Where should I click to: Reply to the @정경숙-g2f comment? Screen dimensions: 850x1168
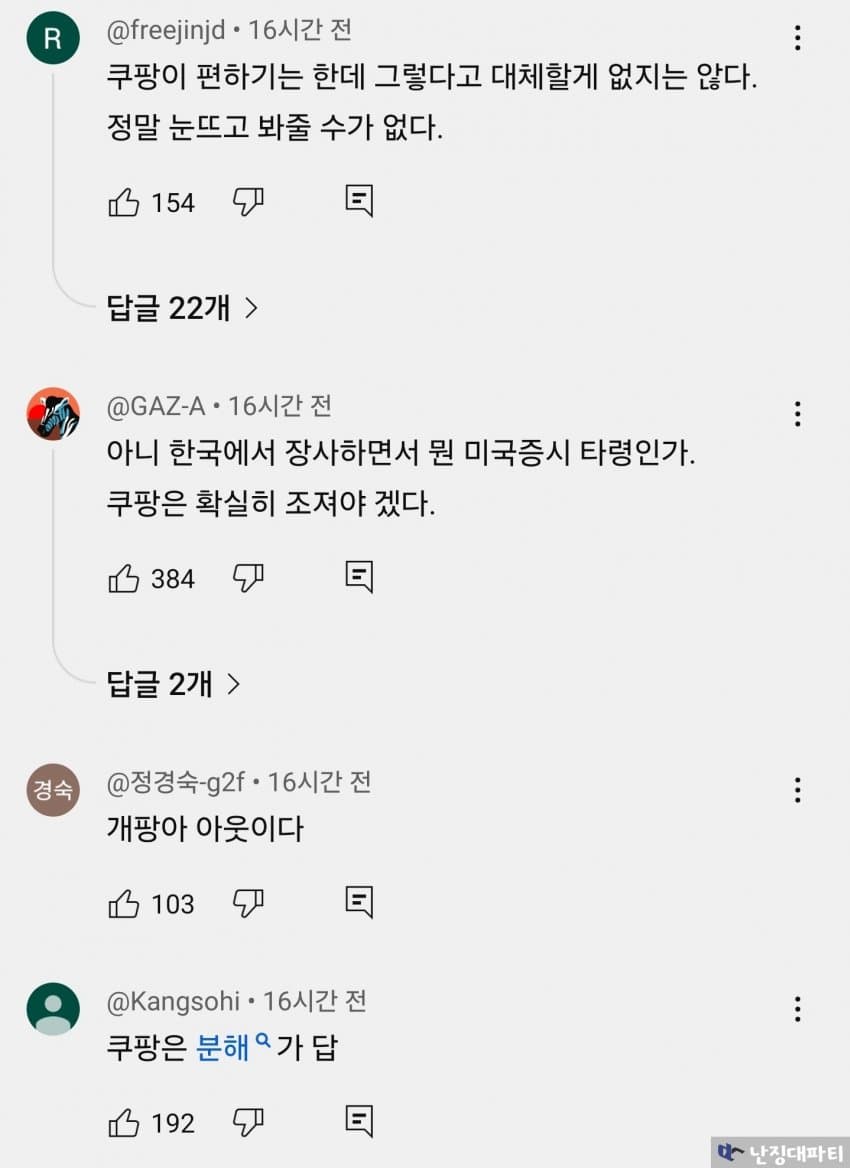point(359,902)
